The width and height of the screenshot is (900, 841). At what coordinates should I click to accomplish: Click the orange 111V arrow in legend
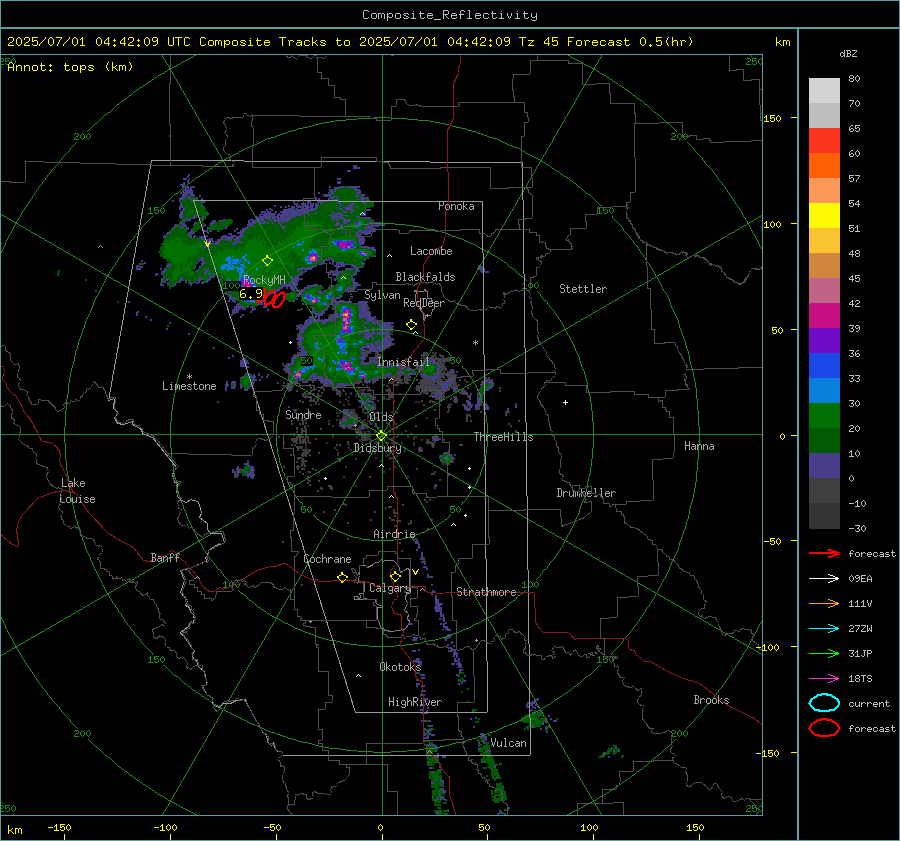tap(824, 603)
